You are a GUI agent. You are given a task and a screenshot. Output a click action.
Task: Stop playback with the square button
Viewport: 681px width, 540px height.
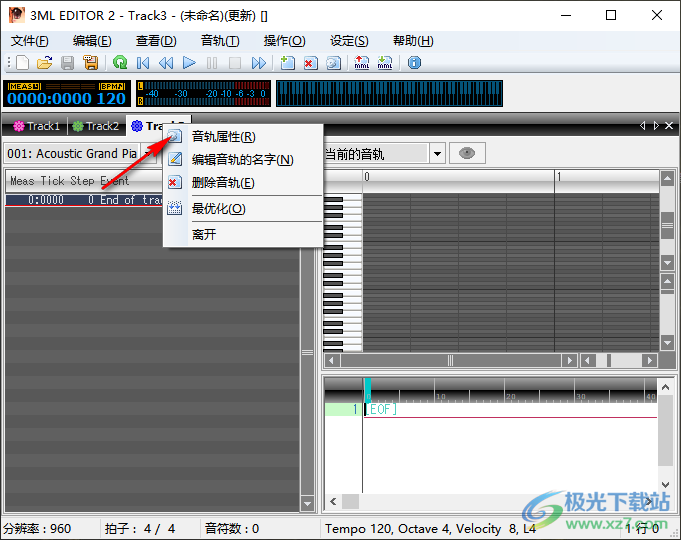coord(235,63)
